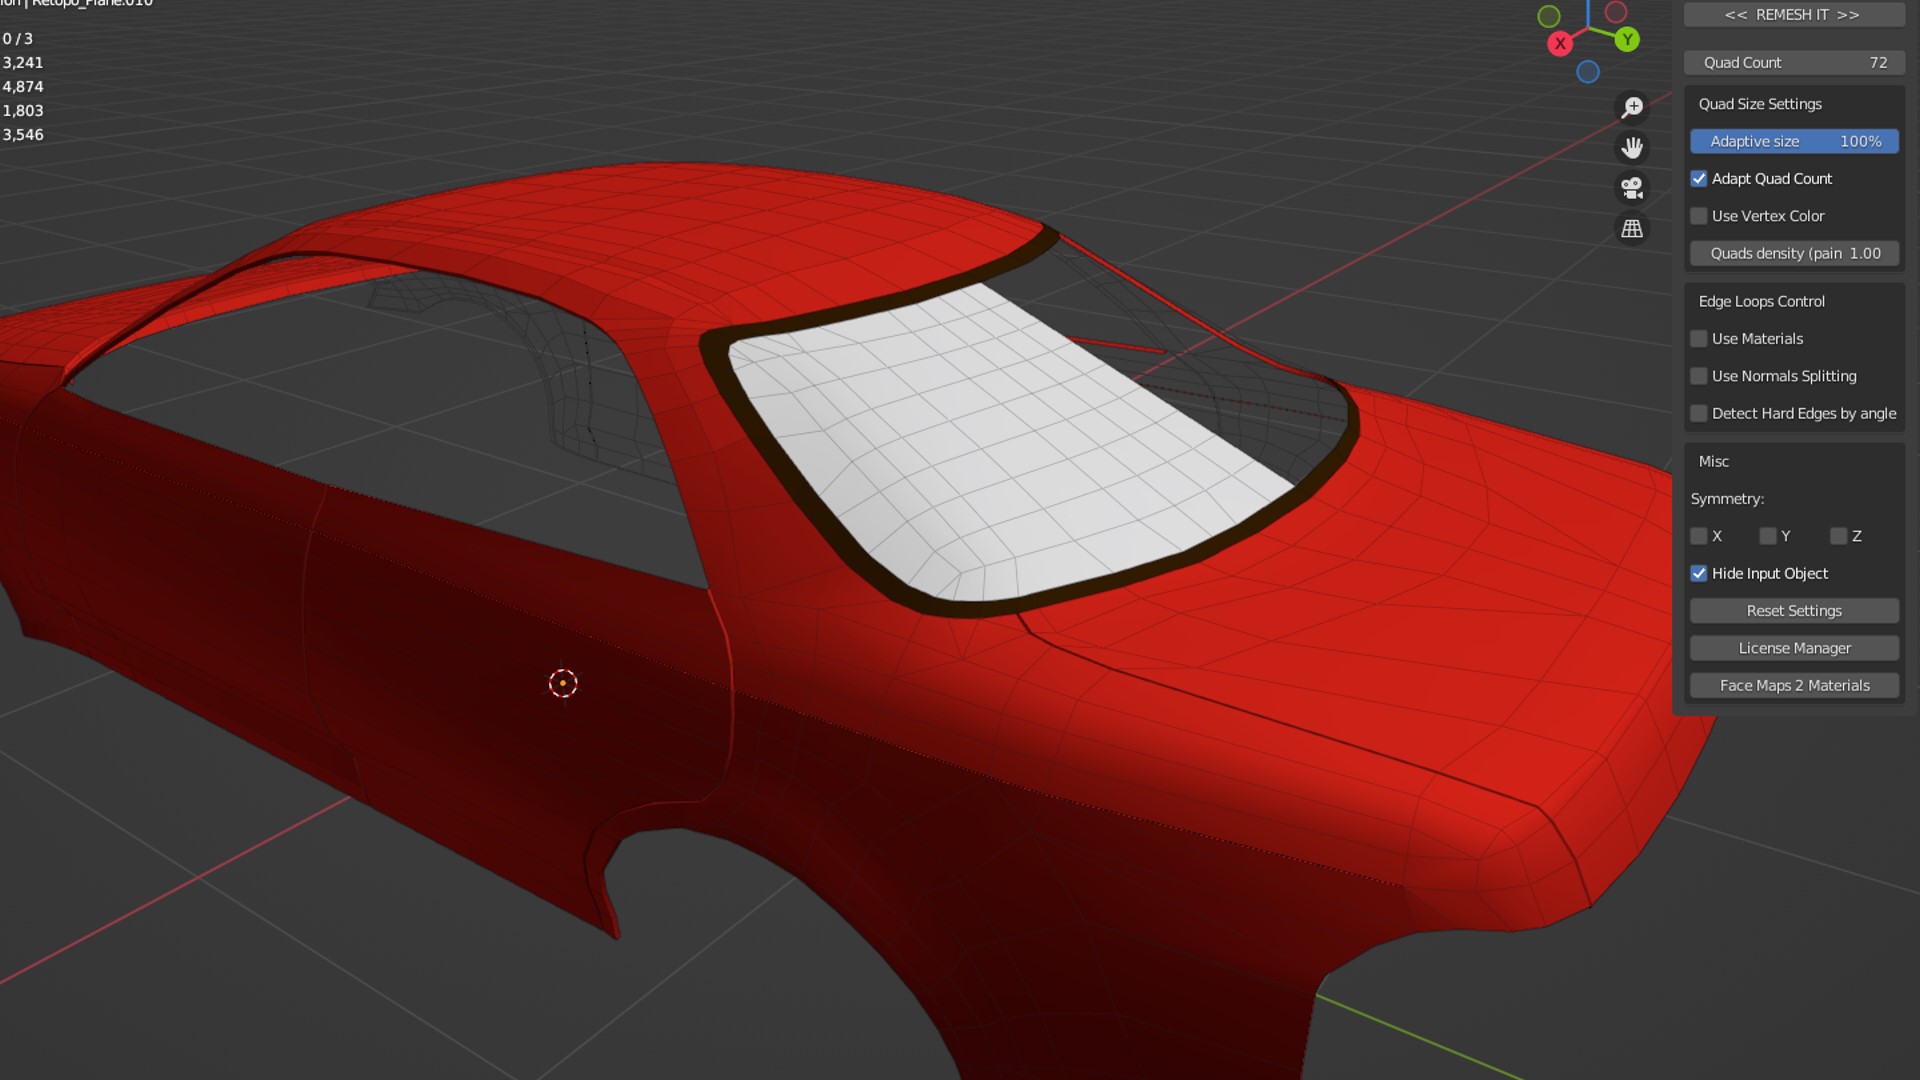The image size is (1920, 1080).
Task: Click the red X axis gizmo ball
Action: point(1560,44)
